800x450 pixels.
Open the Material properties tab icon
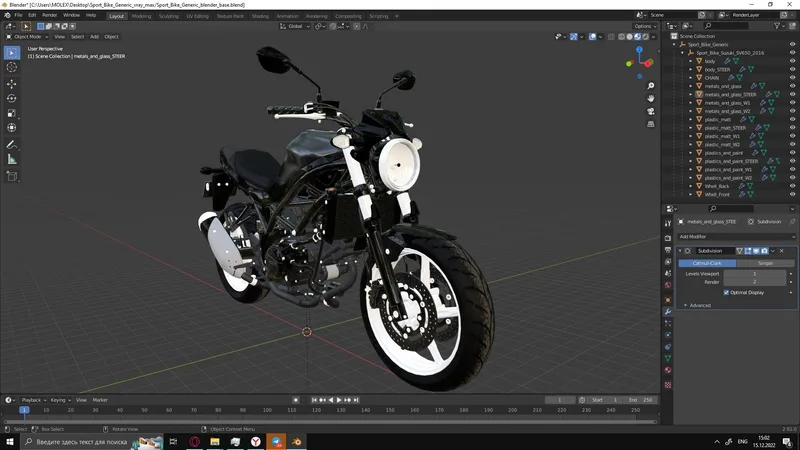click(668, 370)
